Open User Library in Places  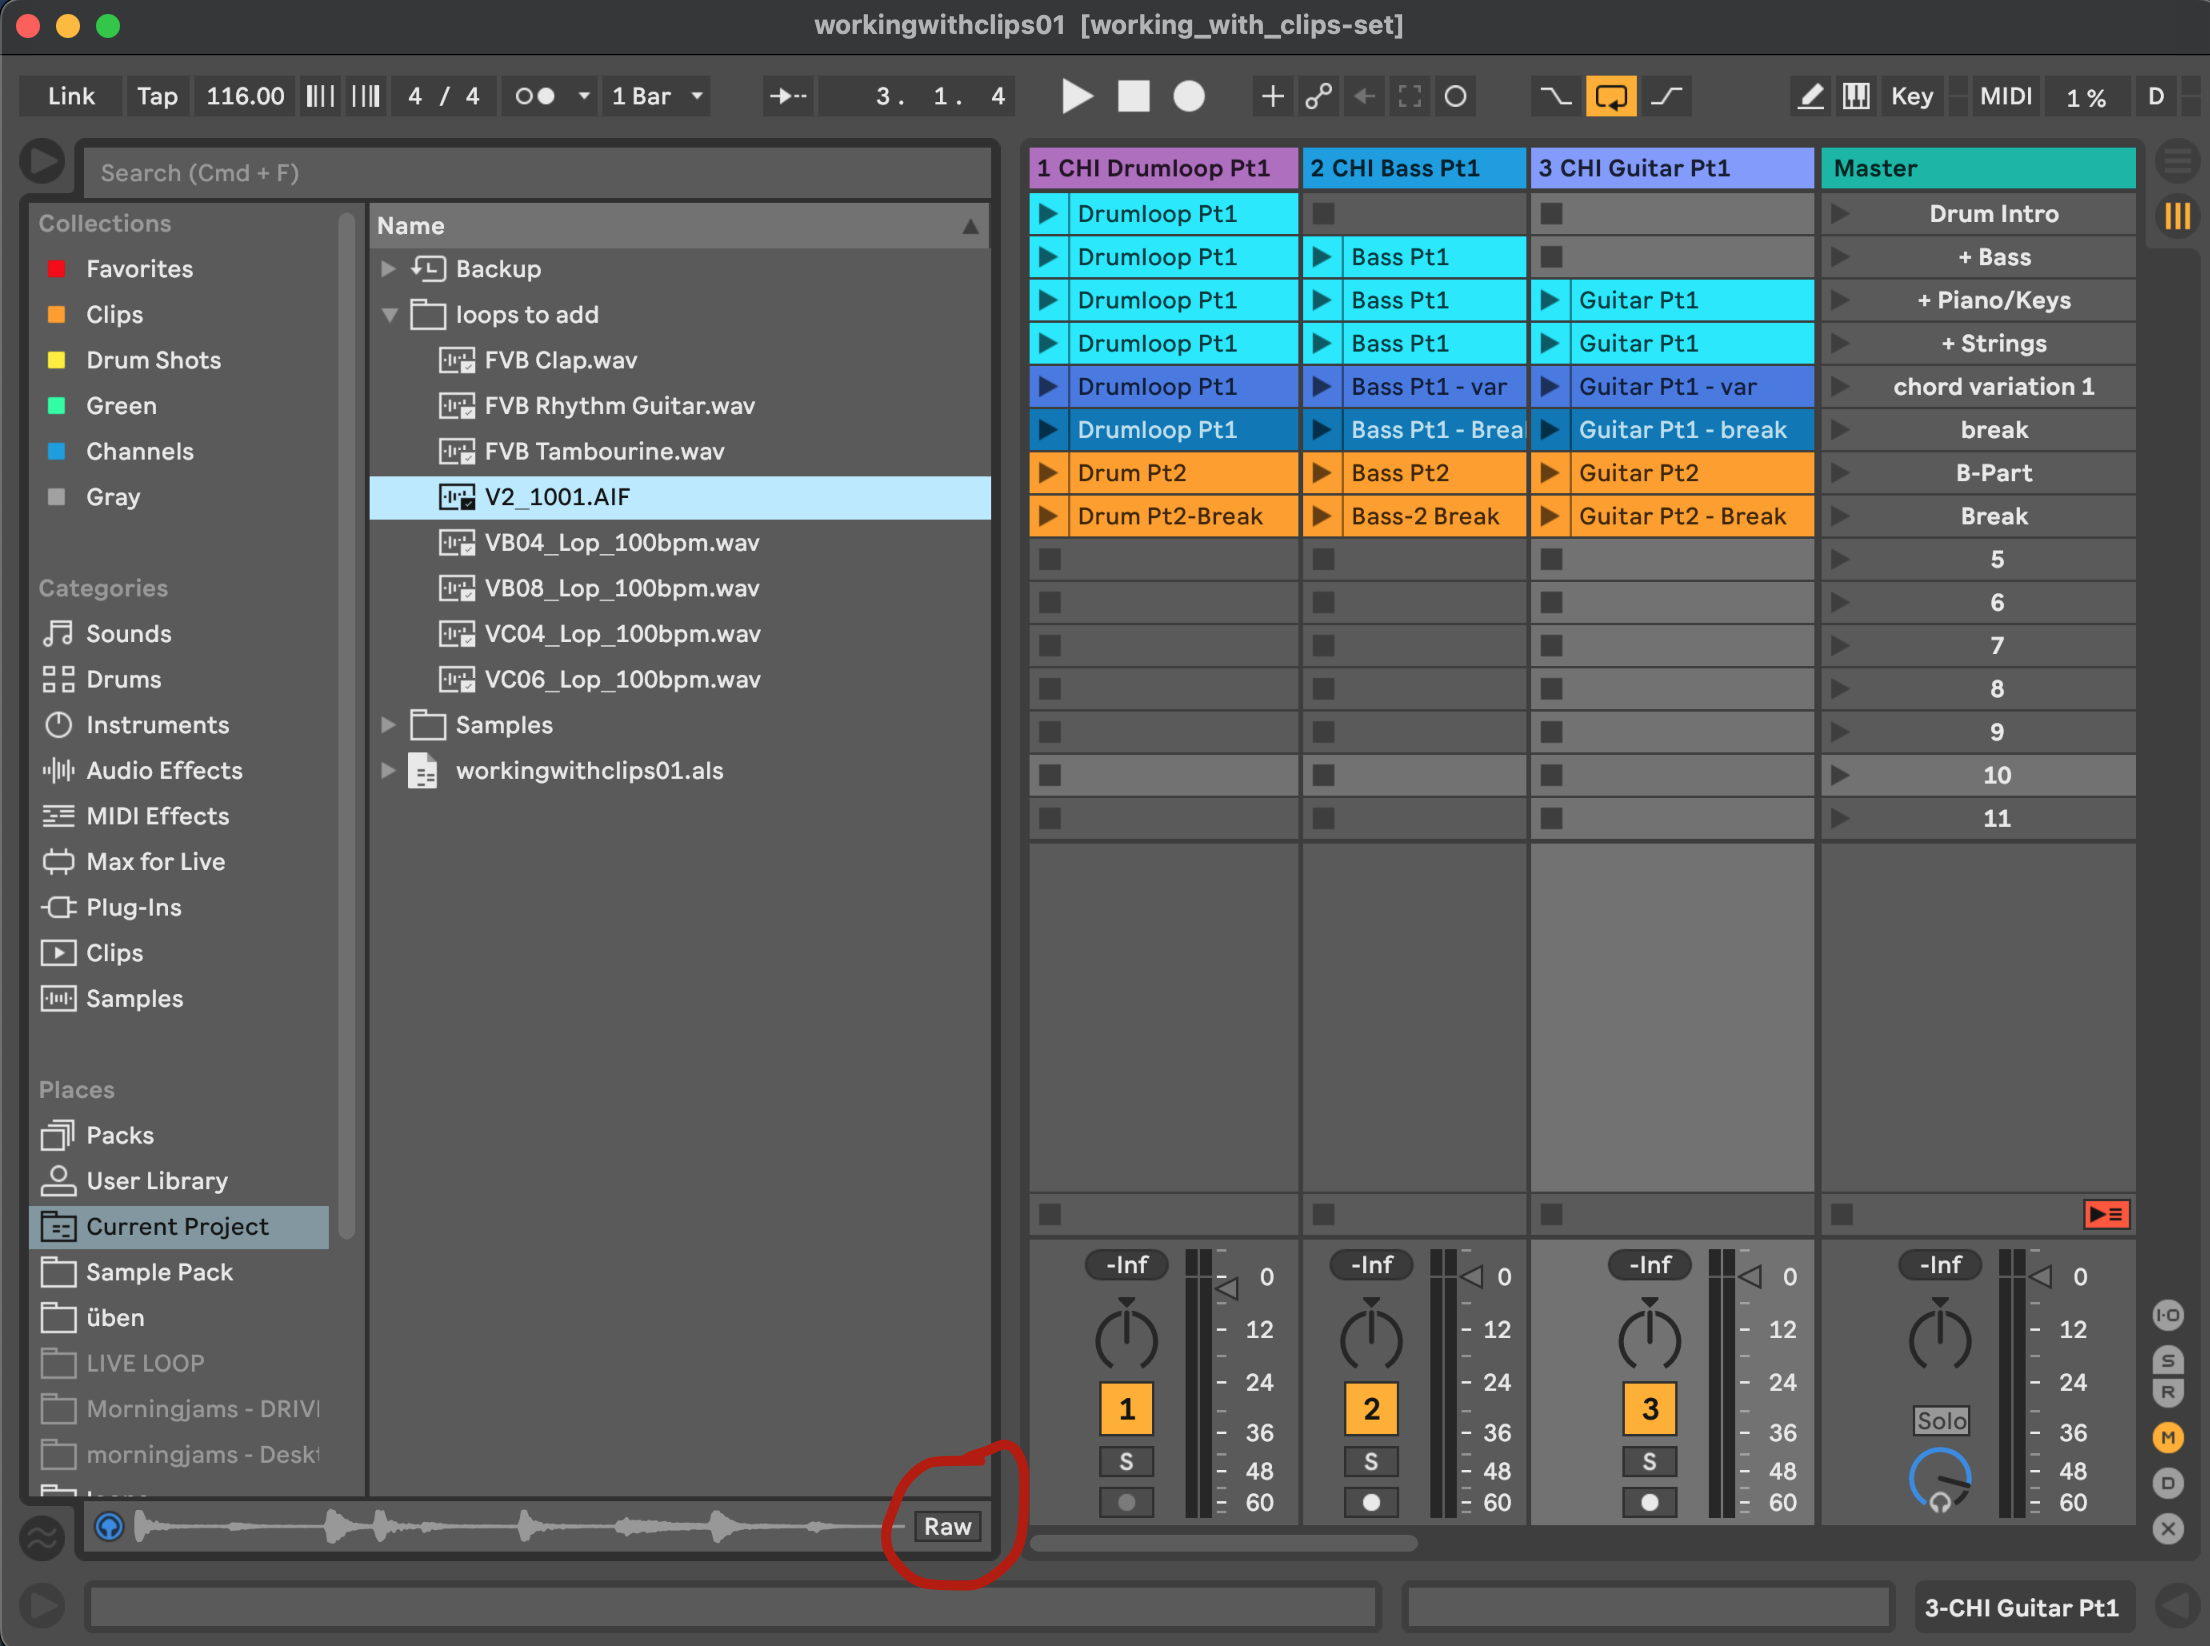(x=156, y=1181)
